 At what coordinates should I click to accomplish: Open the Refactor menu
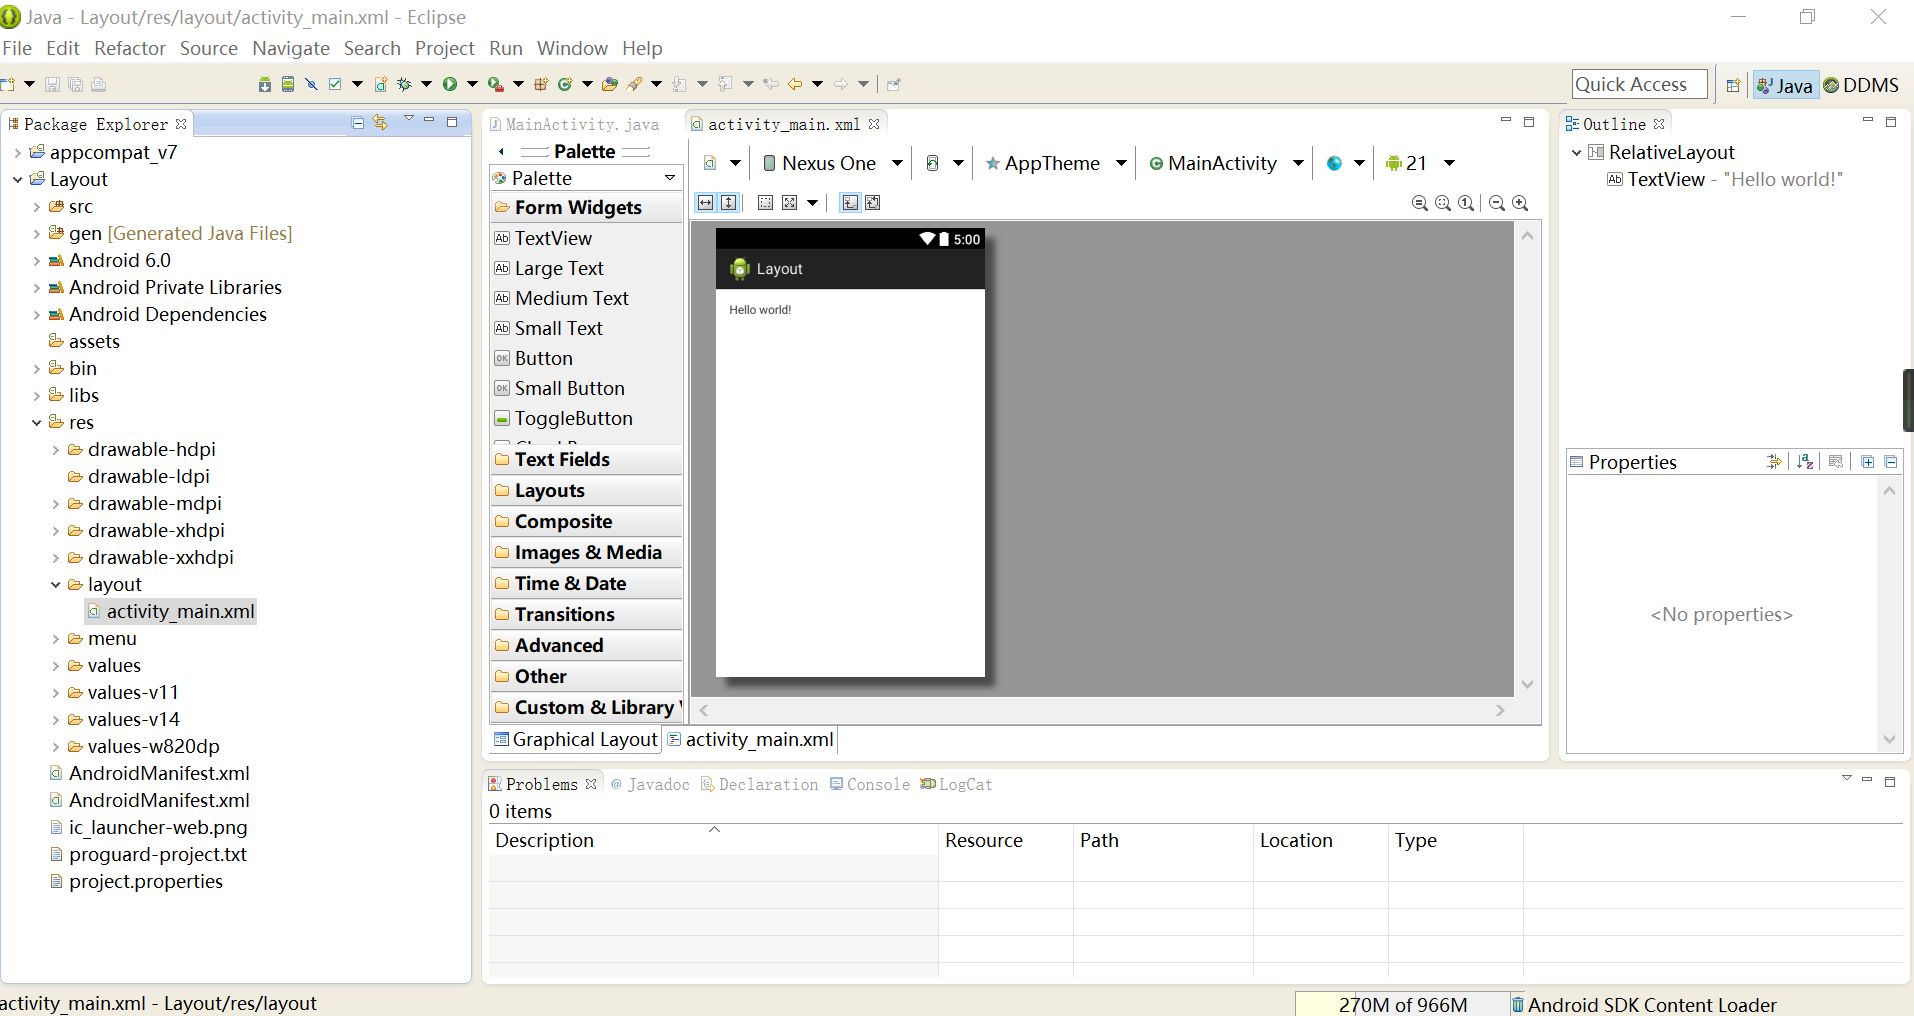tap(130, 48)
